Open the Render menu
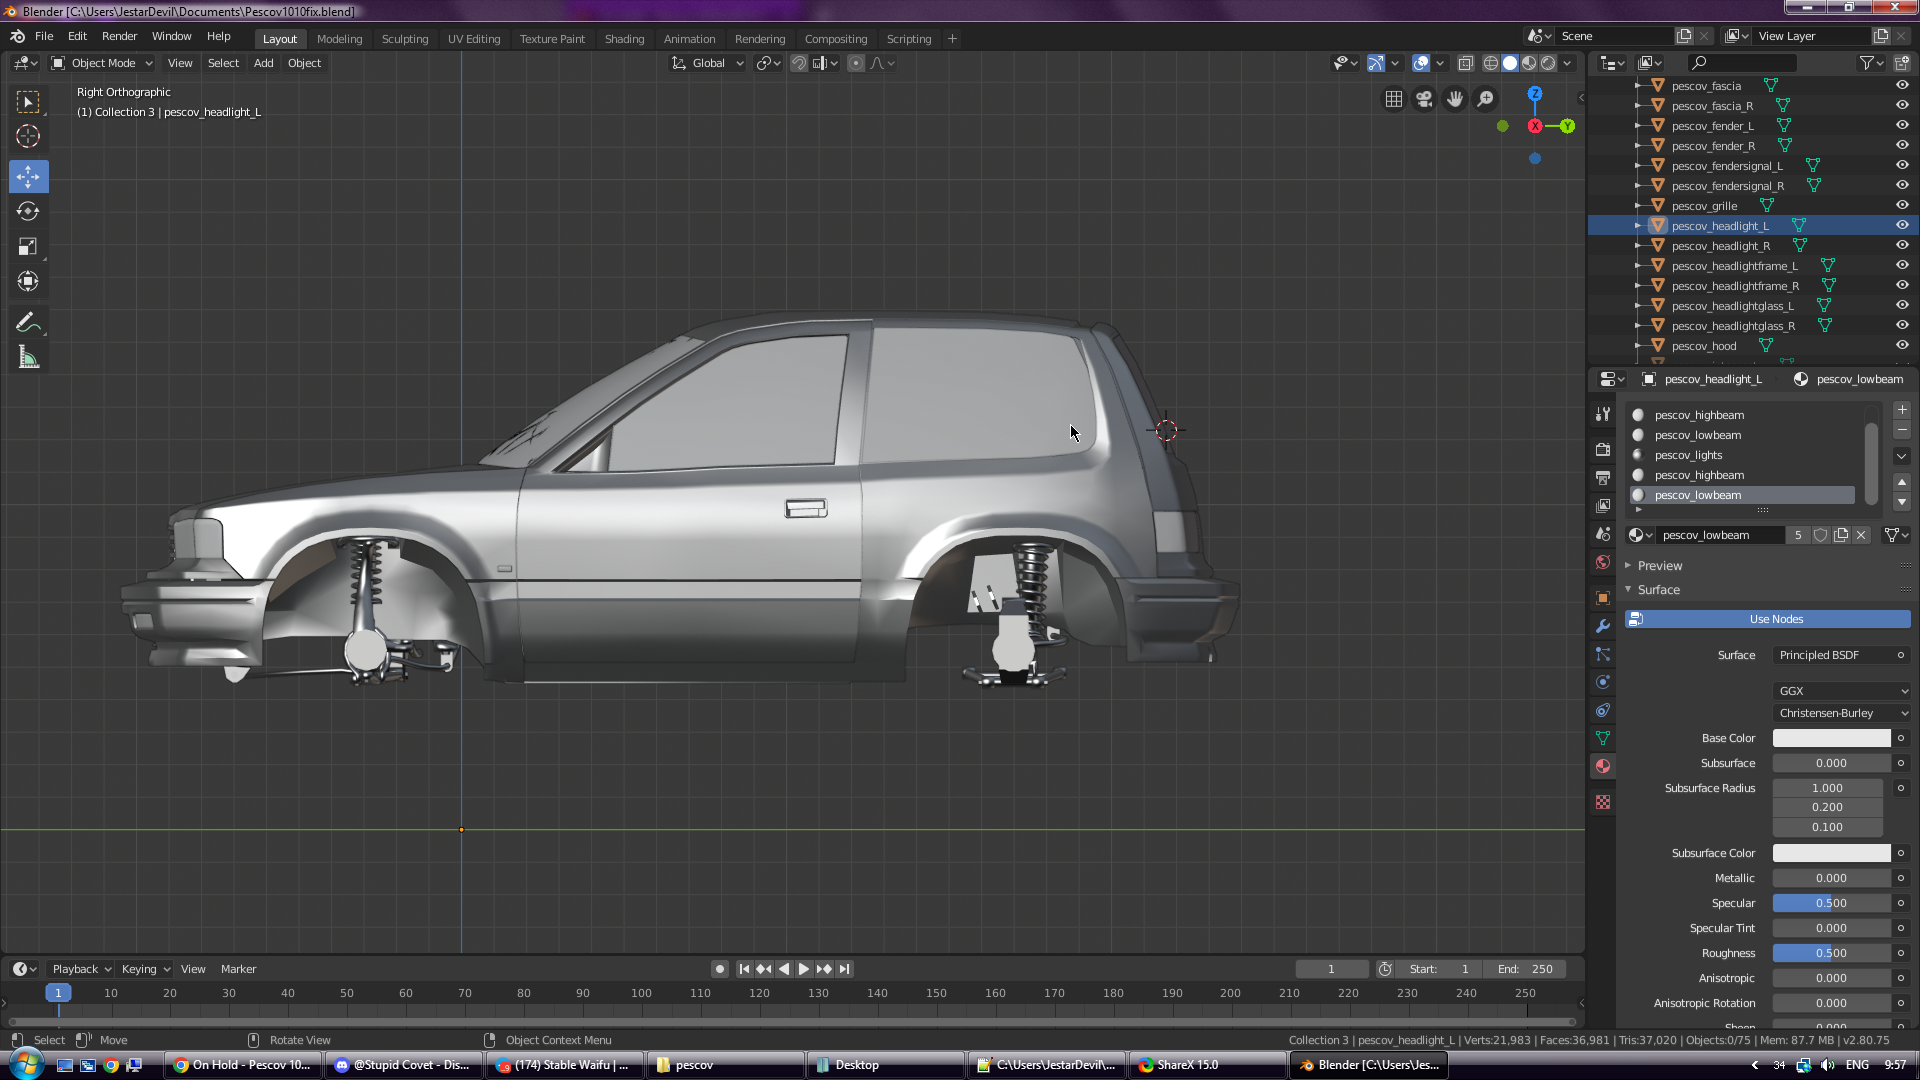Screen dimensions: 1920x1080 pos(119,36)
